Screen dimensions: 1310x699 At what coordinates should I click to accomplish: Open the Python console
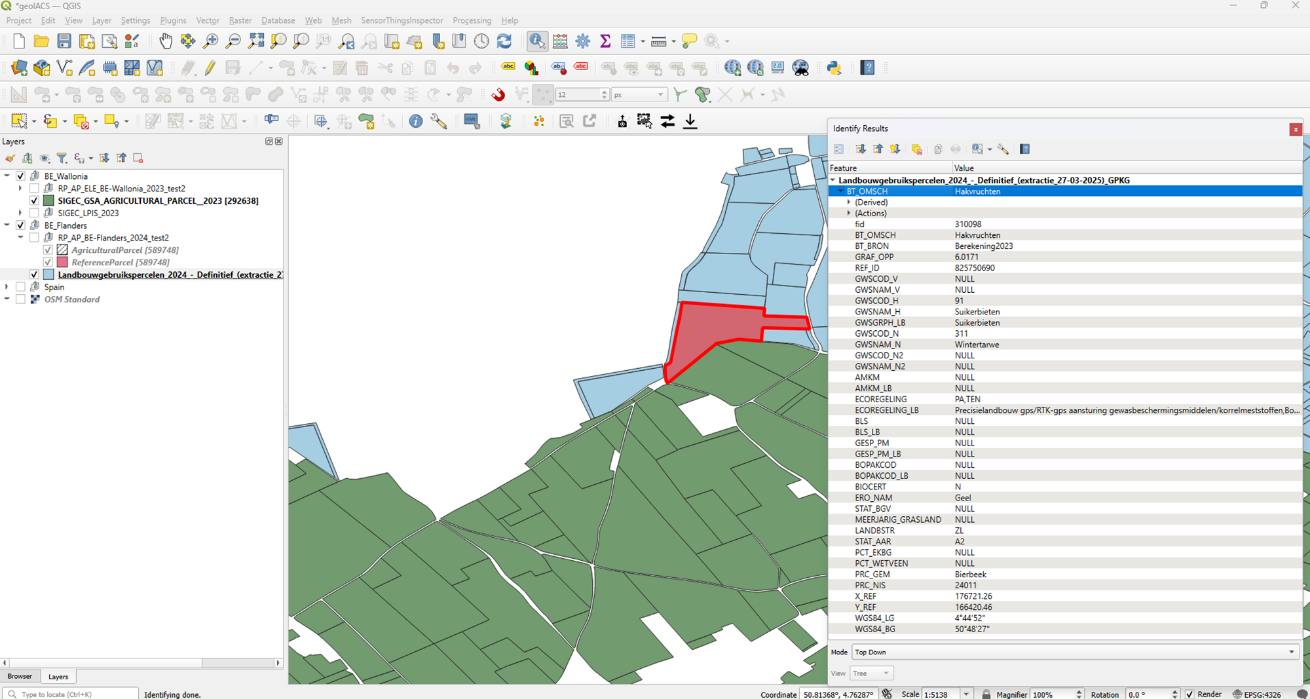click(x=833, y=68)
